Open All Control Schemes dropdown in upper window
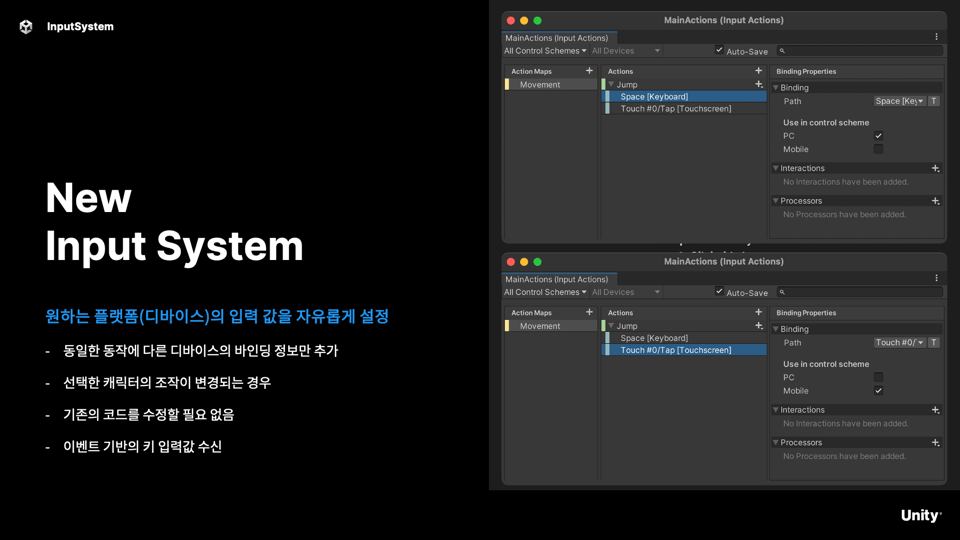Screen dimensions: 960x540 coord(545,51)
